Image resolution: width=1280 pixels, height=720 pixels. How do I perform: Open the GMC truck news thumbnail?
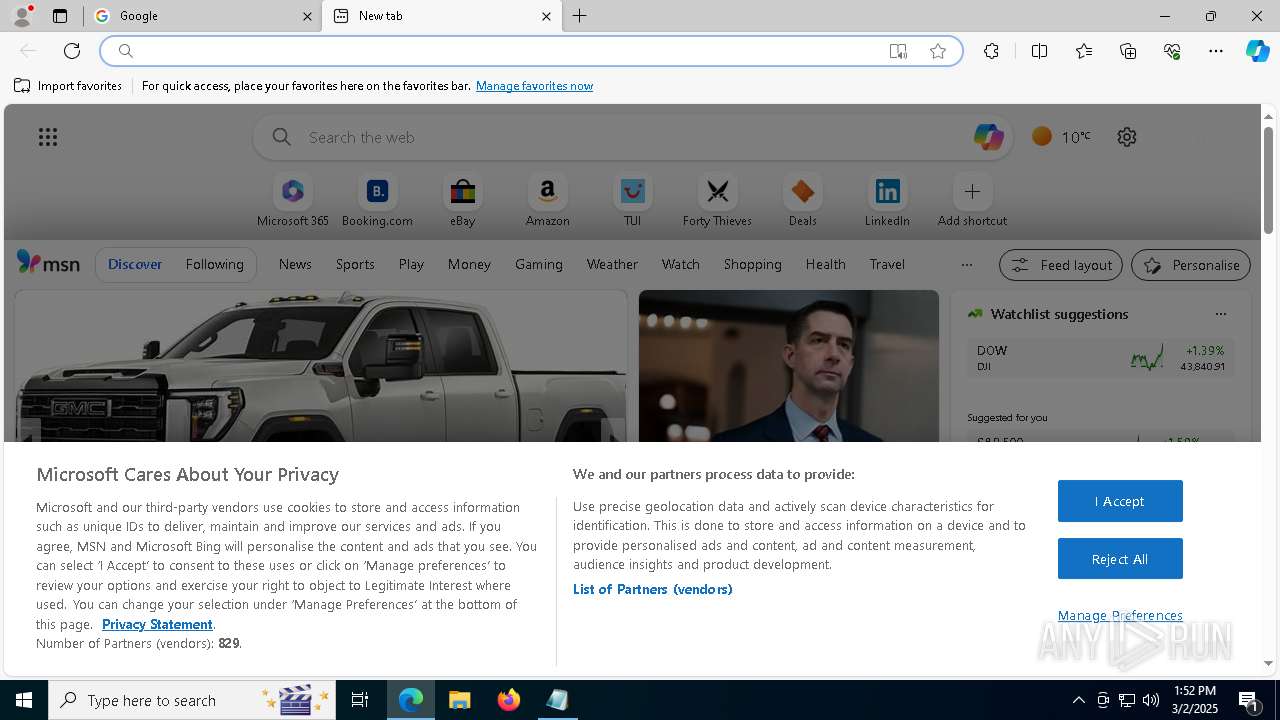tap(321, 366)
